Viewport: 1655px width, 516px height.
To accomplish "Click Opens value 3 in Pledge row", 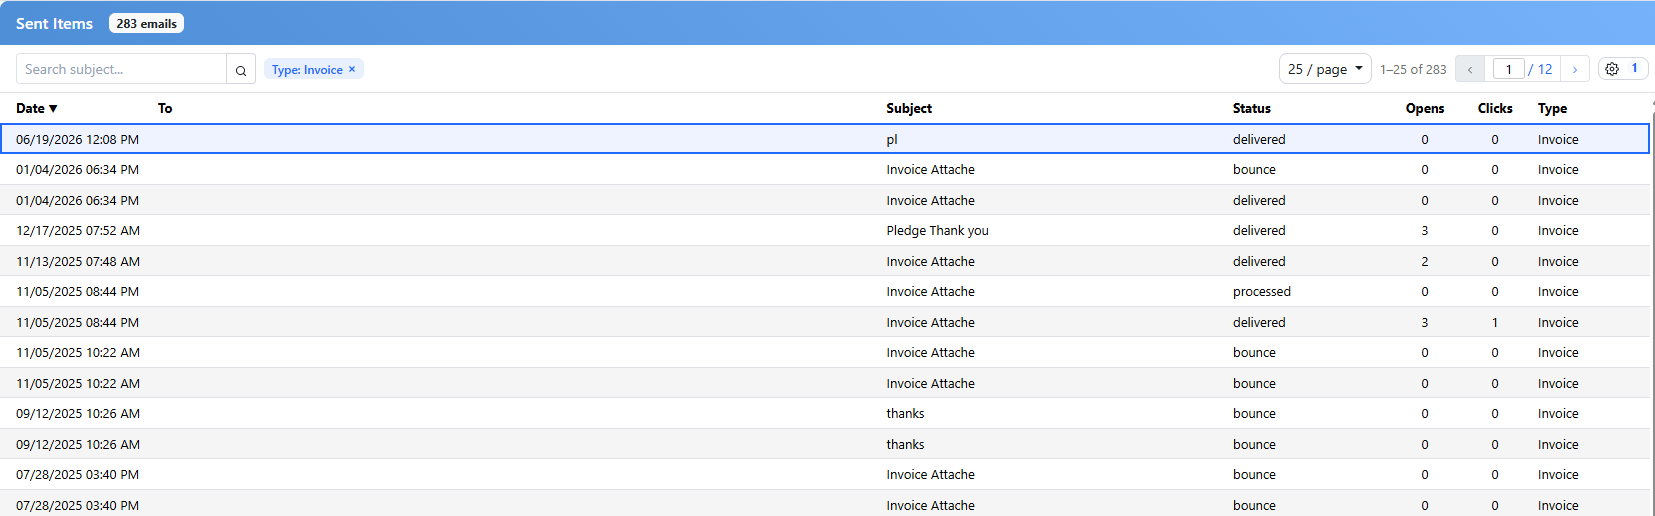I will [1425, 231].
